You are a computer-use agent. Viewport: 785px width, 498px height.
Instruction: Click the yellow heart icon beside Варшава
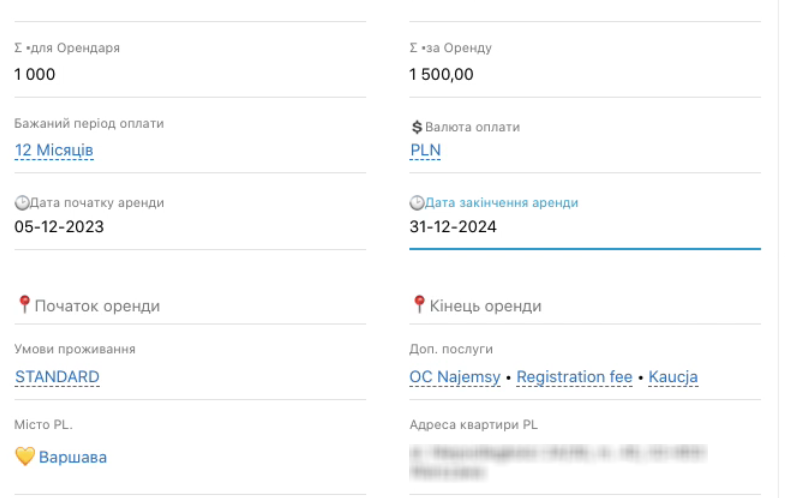coord(25,457)
